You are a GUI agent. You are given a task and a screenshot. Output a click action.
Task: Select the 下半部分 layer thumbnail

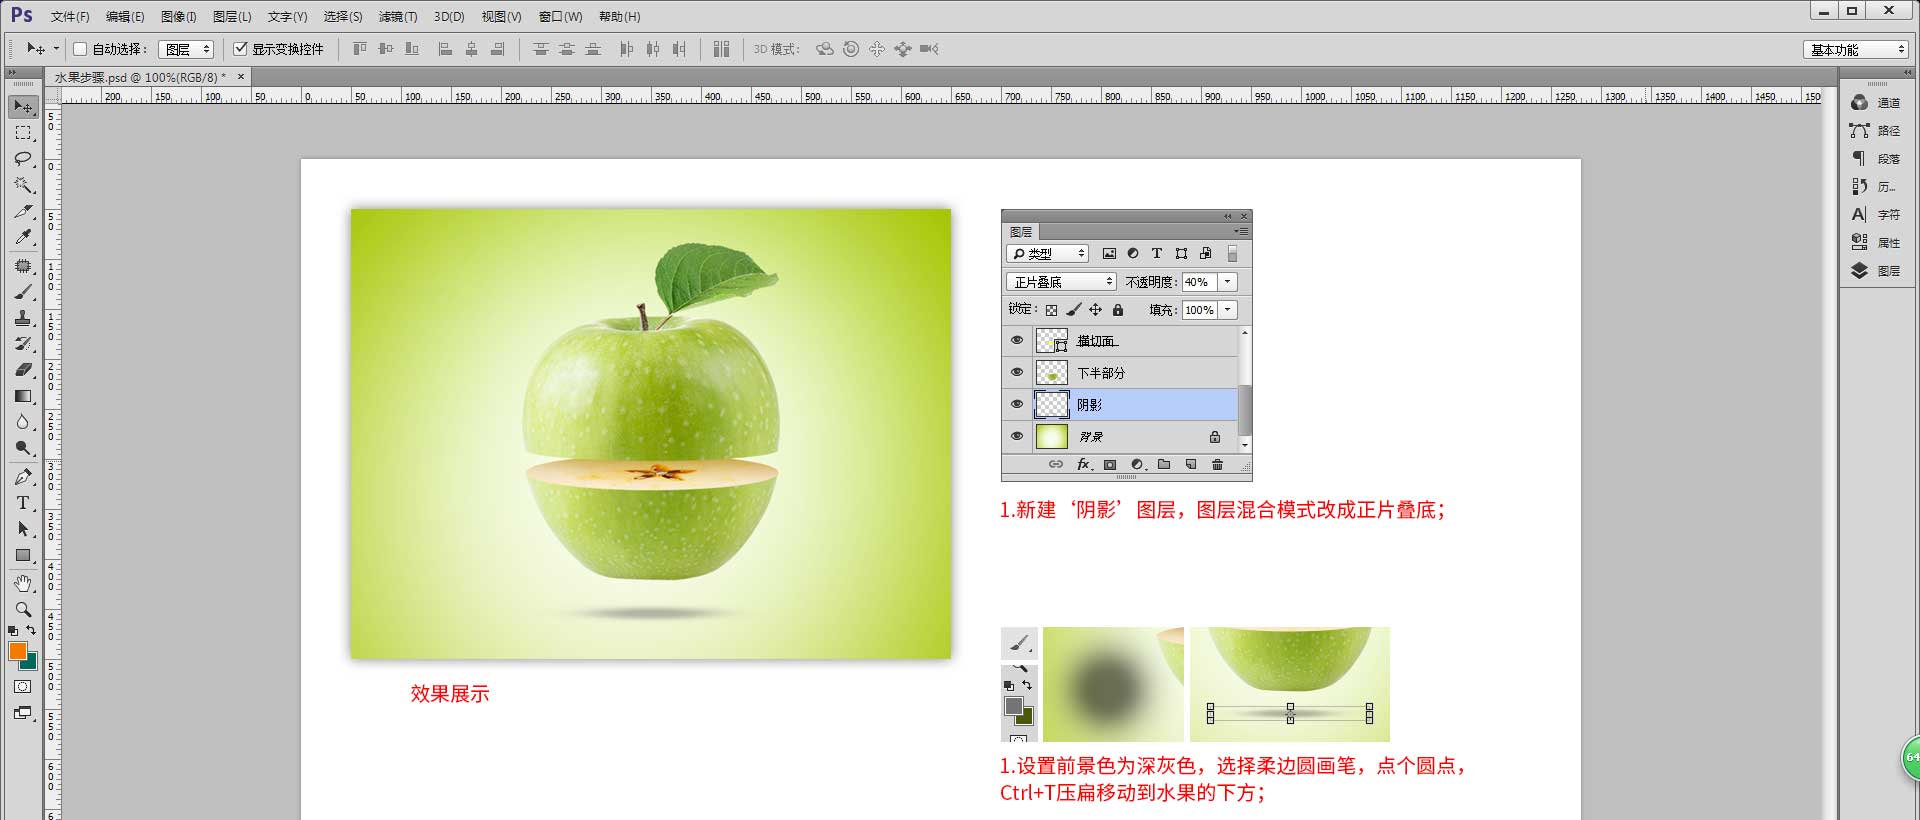click(x=1051, y=372)
